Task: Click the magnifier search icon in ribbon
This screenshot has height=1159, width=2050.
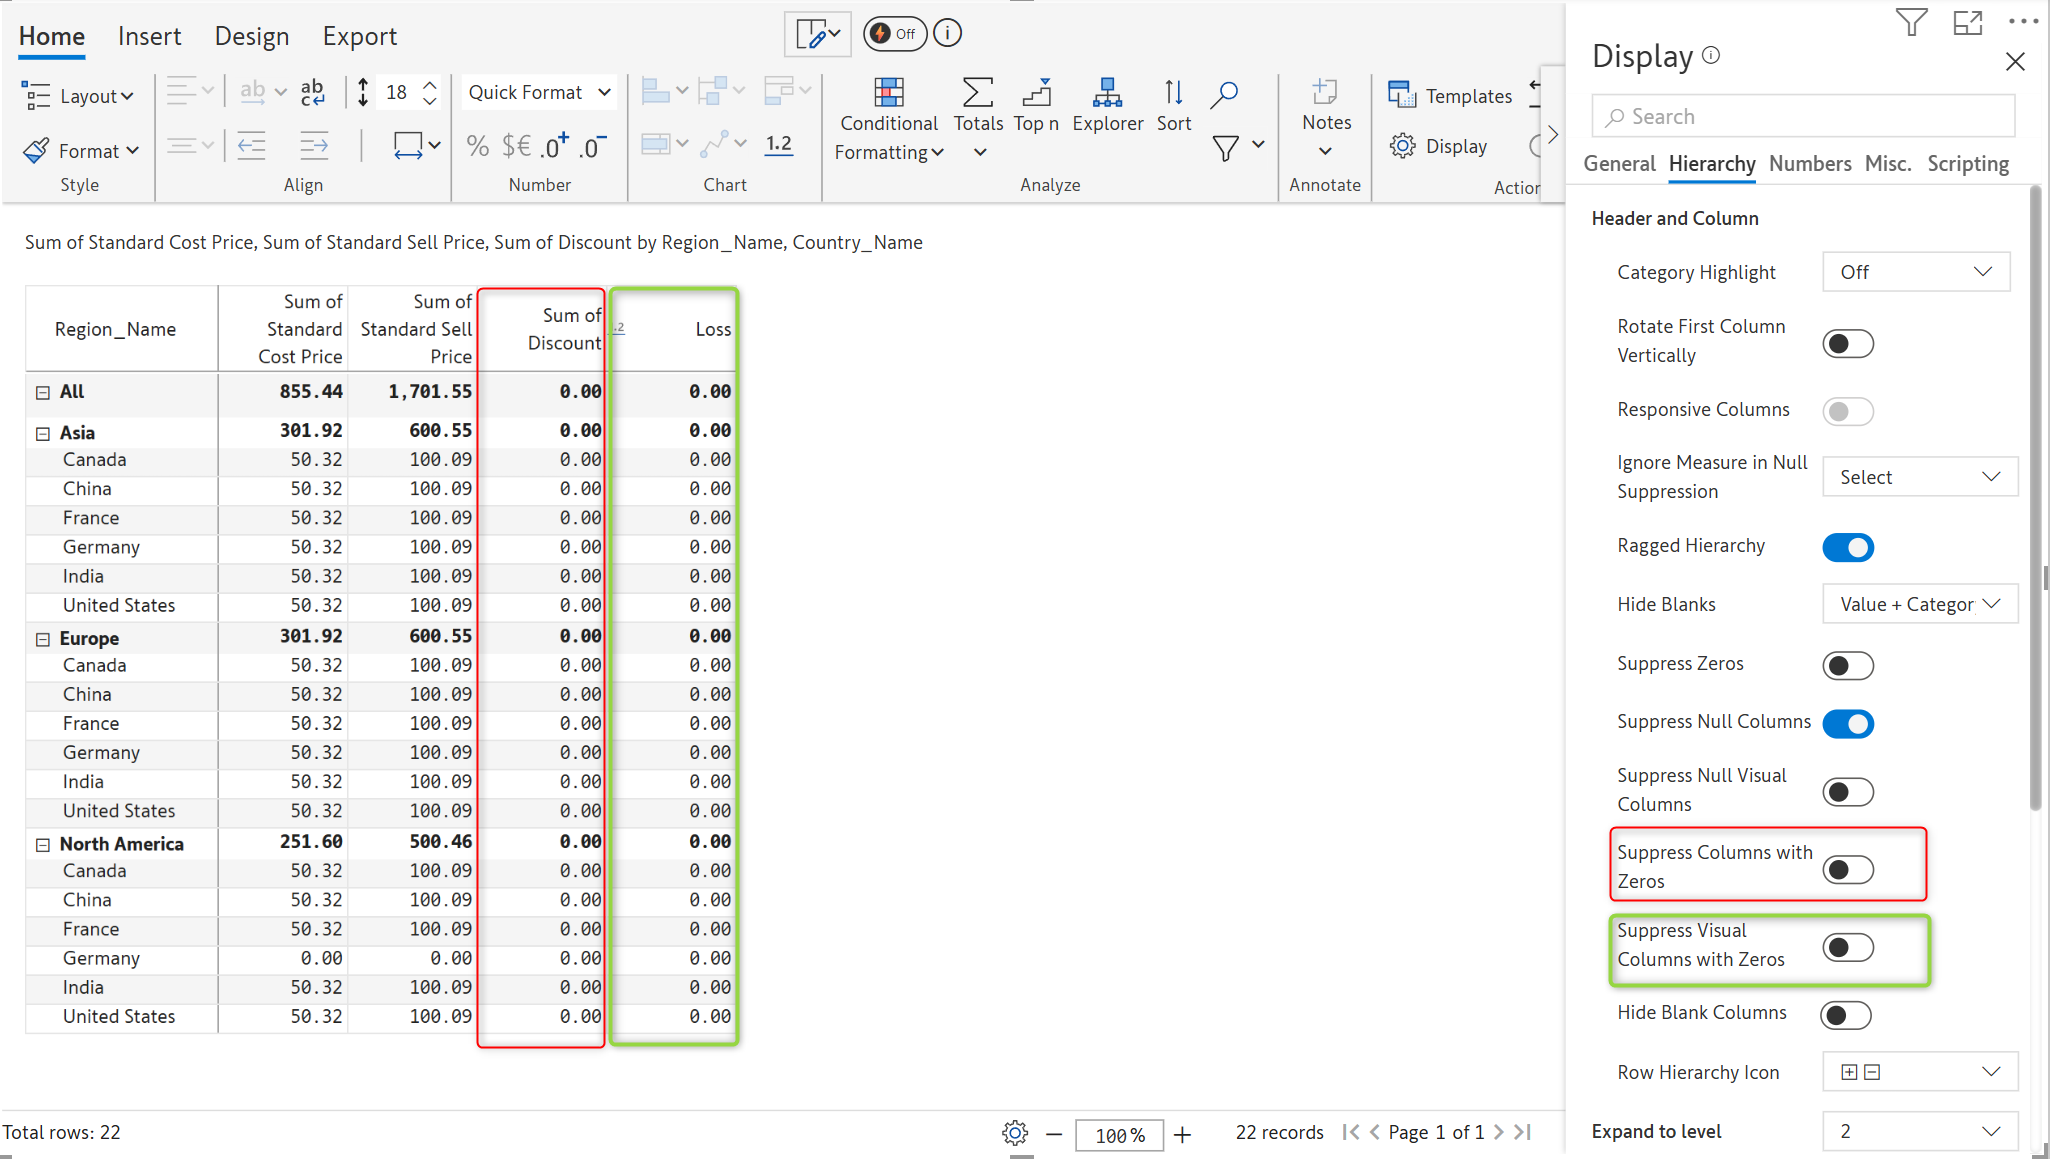Action: coord(1223,95)
